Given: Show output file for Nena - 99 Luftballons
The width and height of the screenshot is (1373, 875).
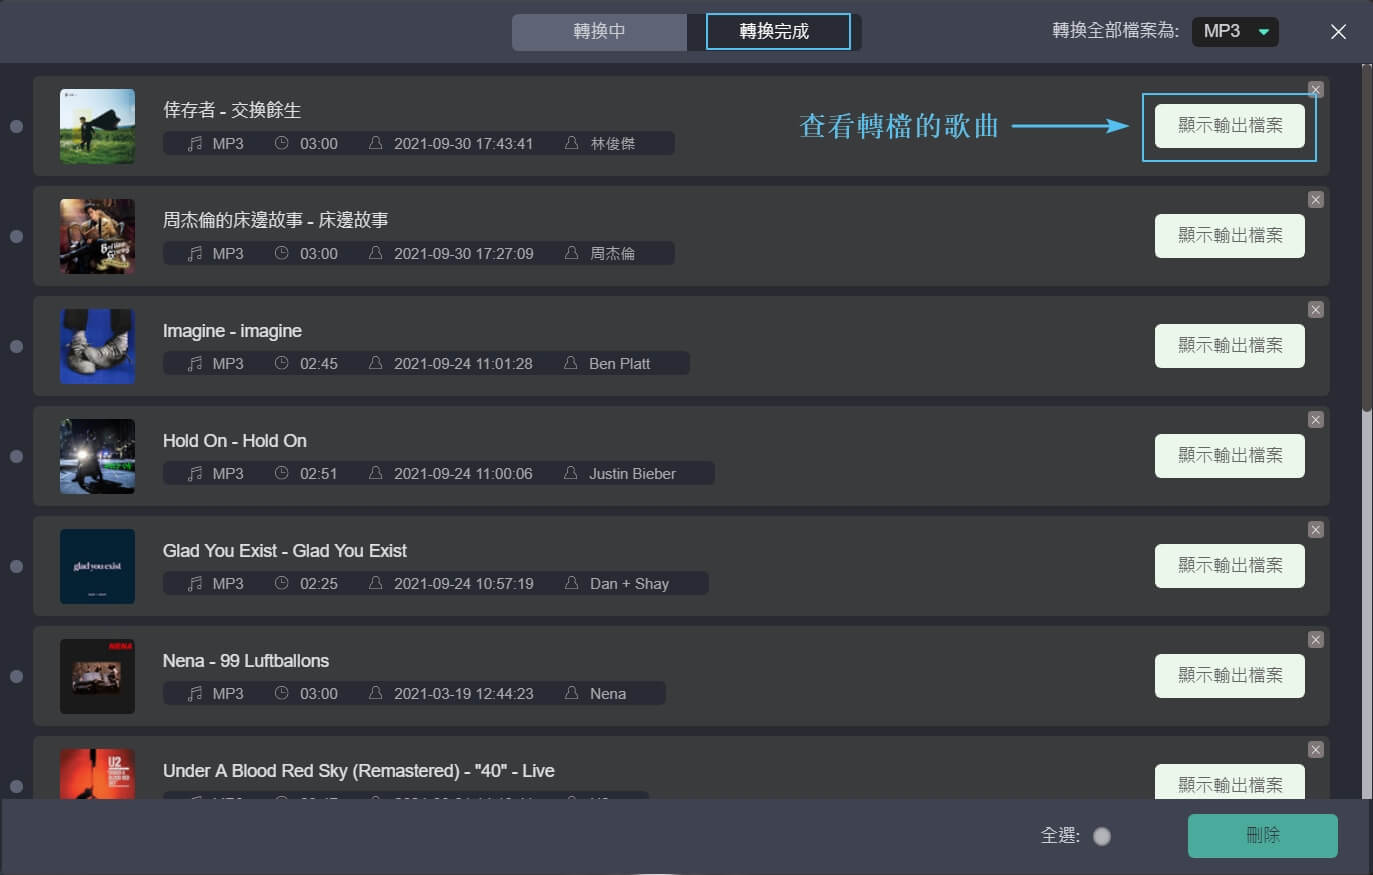Looking at the screenshot, I should (1230, 676).
